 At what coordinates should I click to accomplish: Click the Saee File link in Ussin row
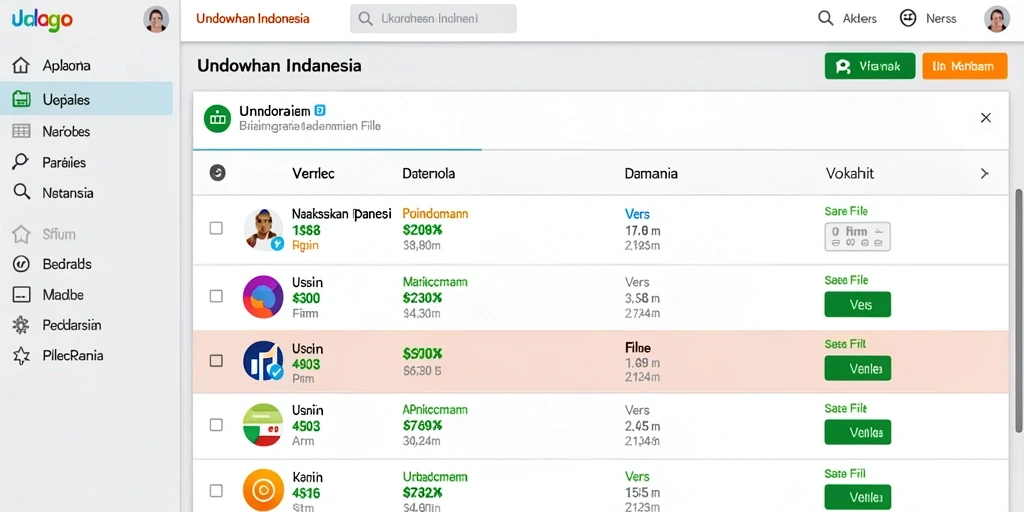[846, 280]
